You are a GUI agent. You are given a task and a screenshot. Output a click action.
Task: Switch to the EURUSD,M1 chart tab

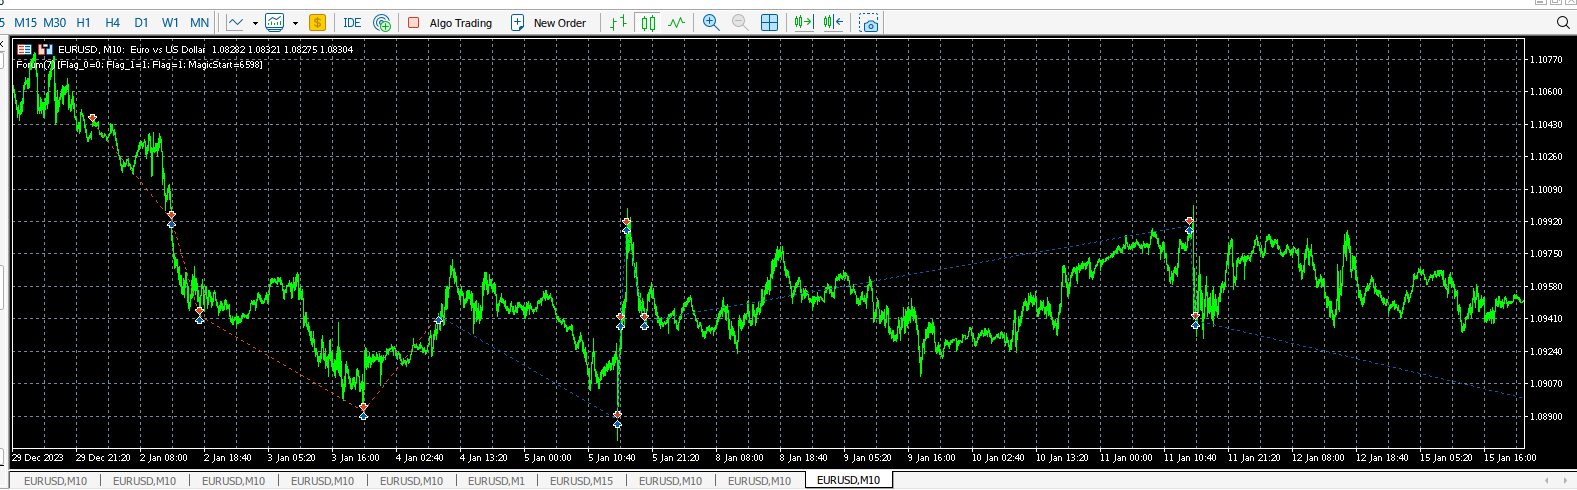tap(497, 481)
